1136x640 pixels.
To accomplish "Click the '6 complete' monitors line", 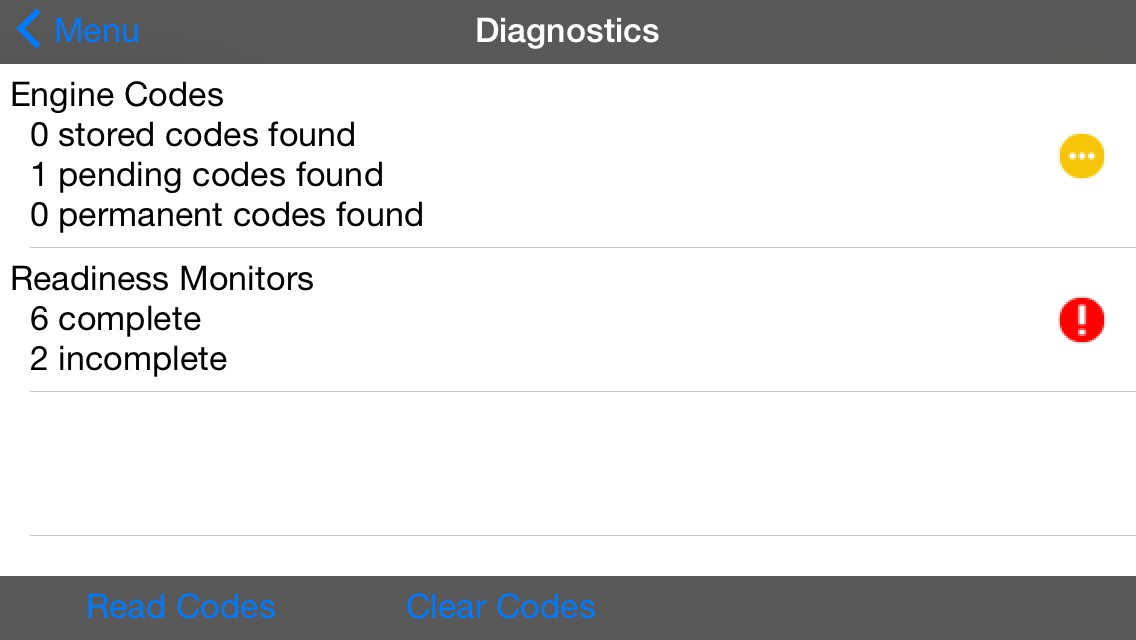I will tap(116, 319).
